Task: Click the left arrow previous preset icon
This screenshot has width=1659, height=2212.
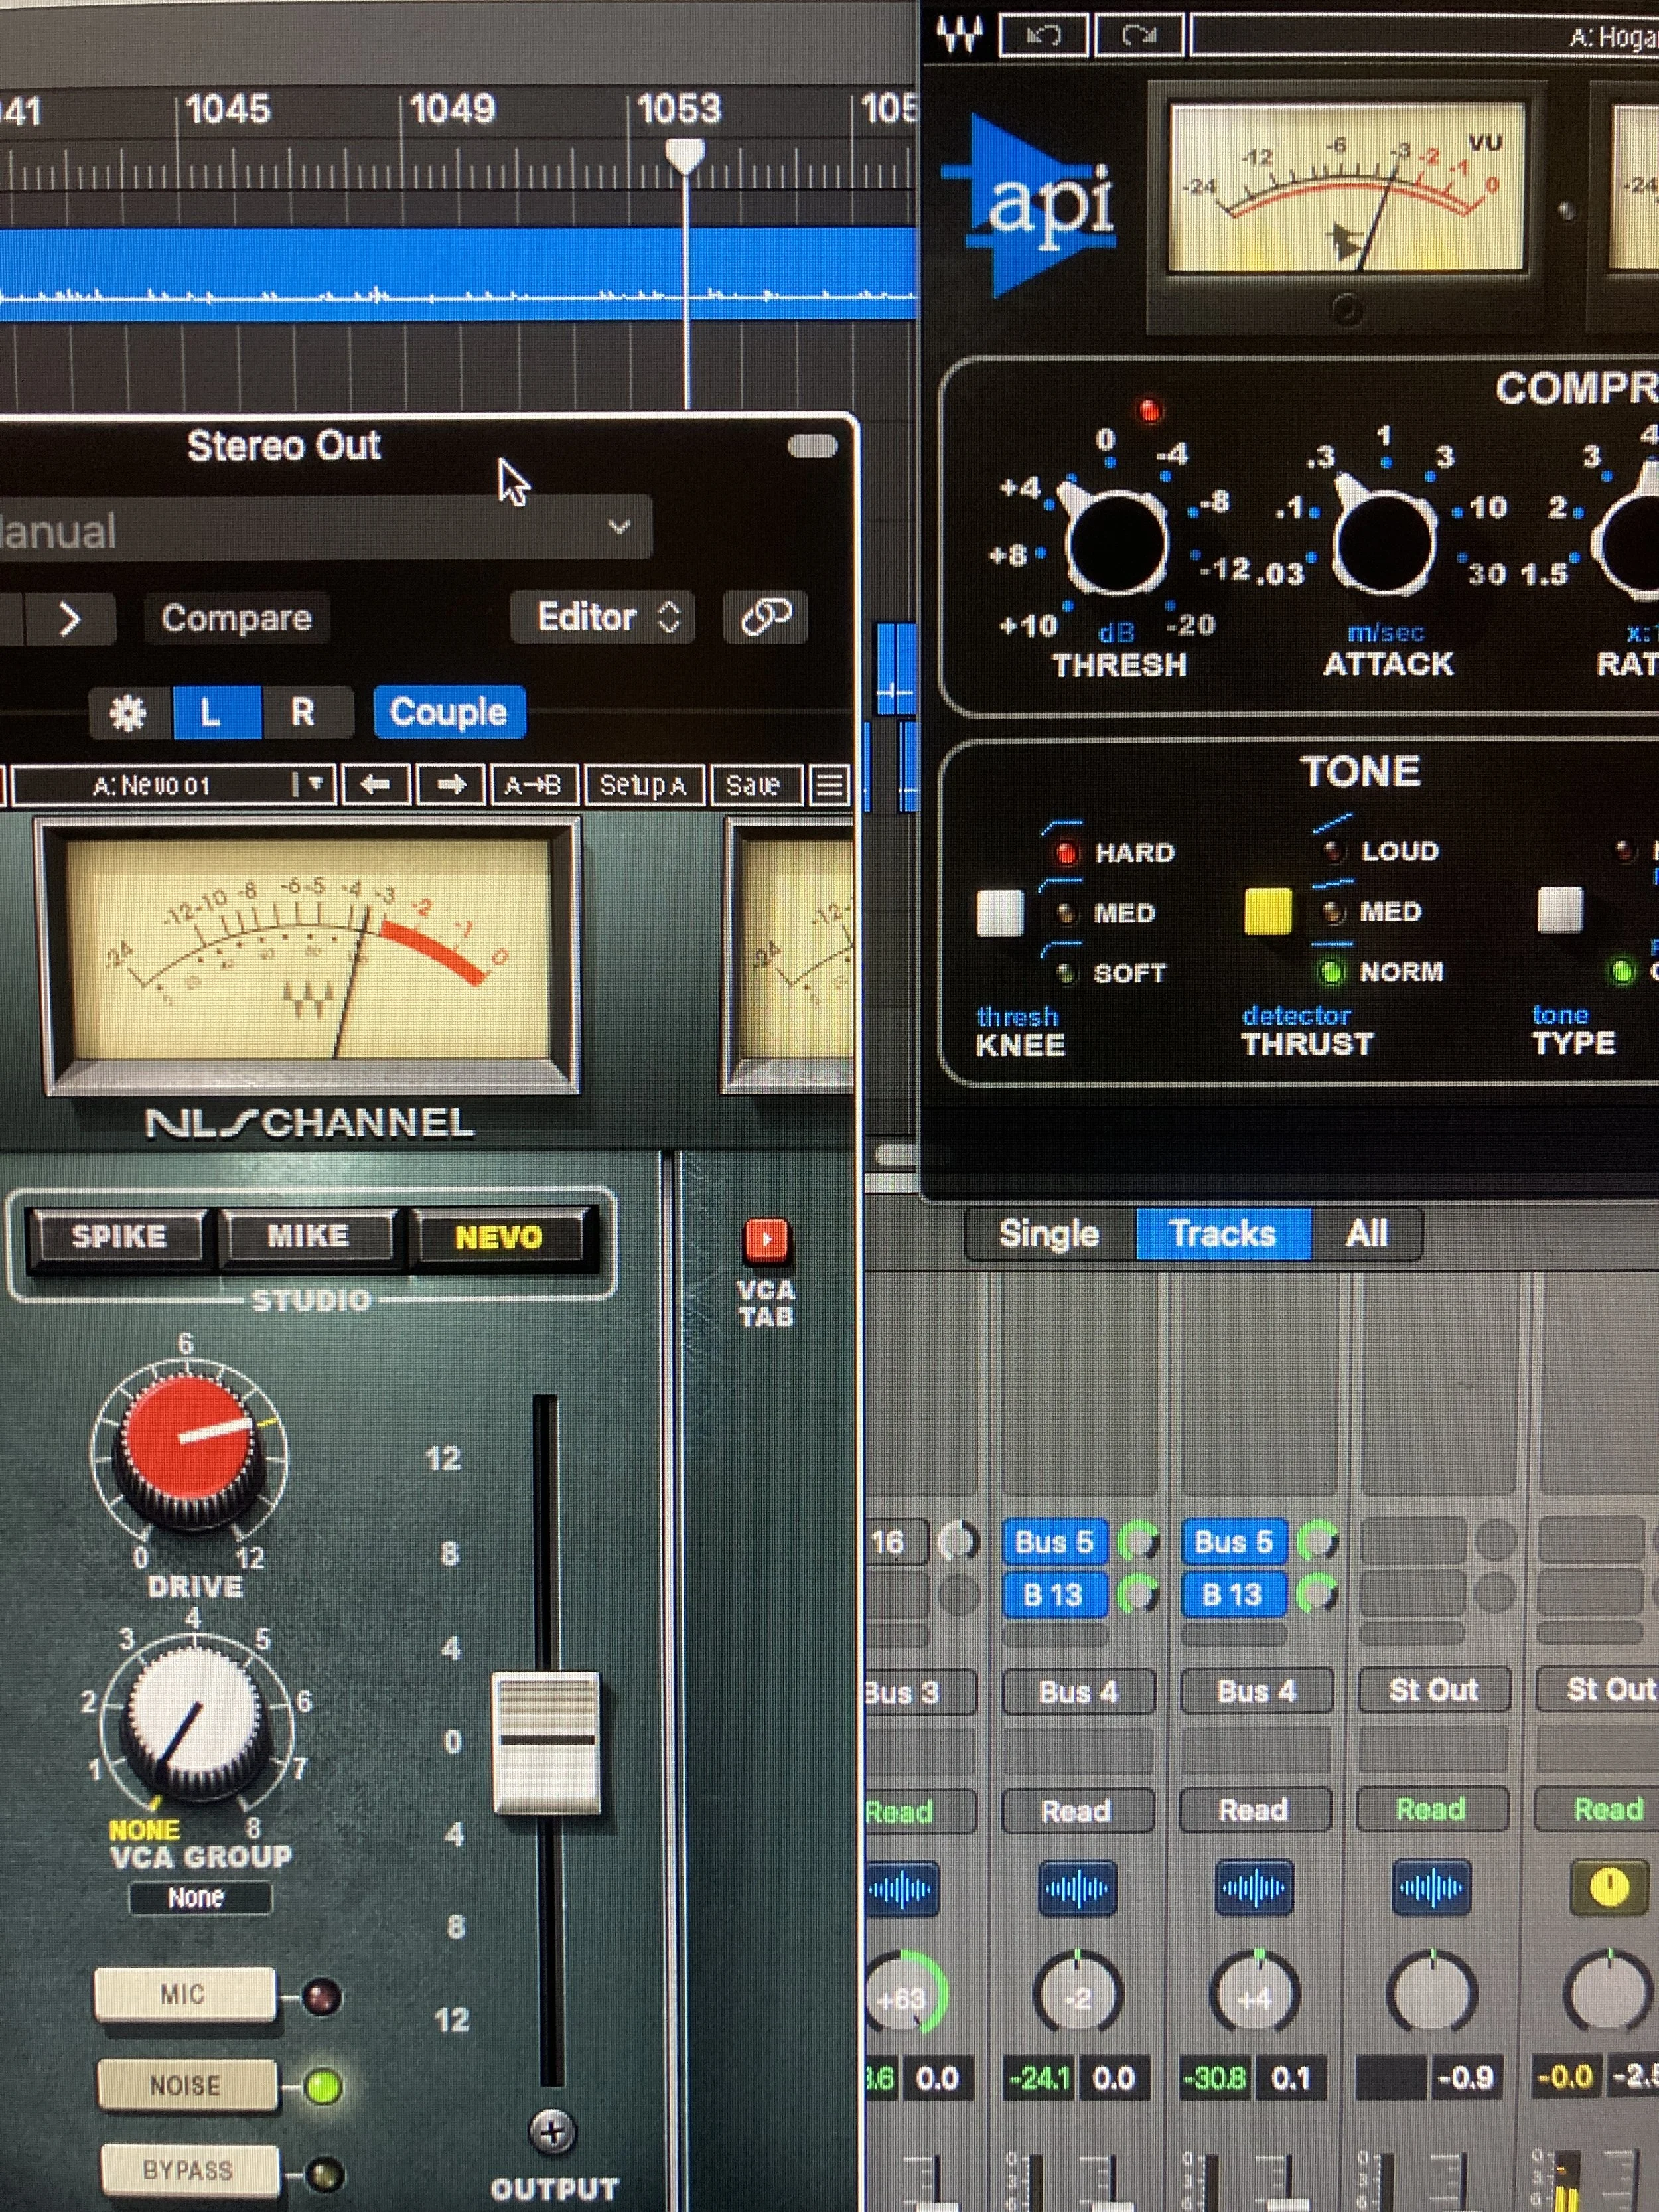Action: pos(375,785)
